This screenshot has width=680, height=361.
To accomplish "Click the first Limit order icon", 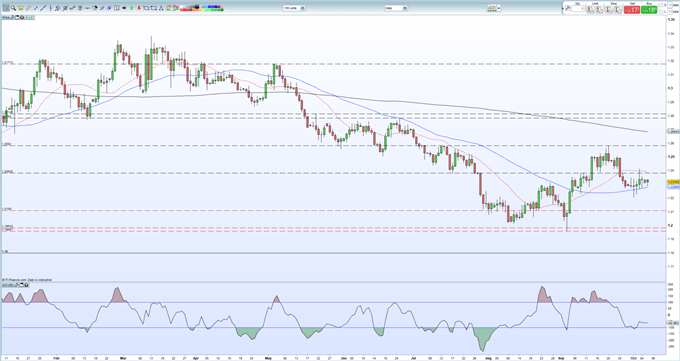I will point(591,10).
